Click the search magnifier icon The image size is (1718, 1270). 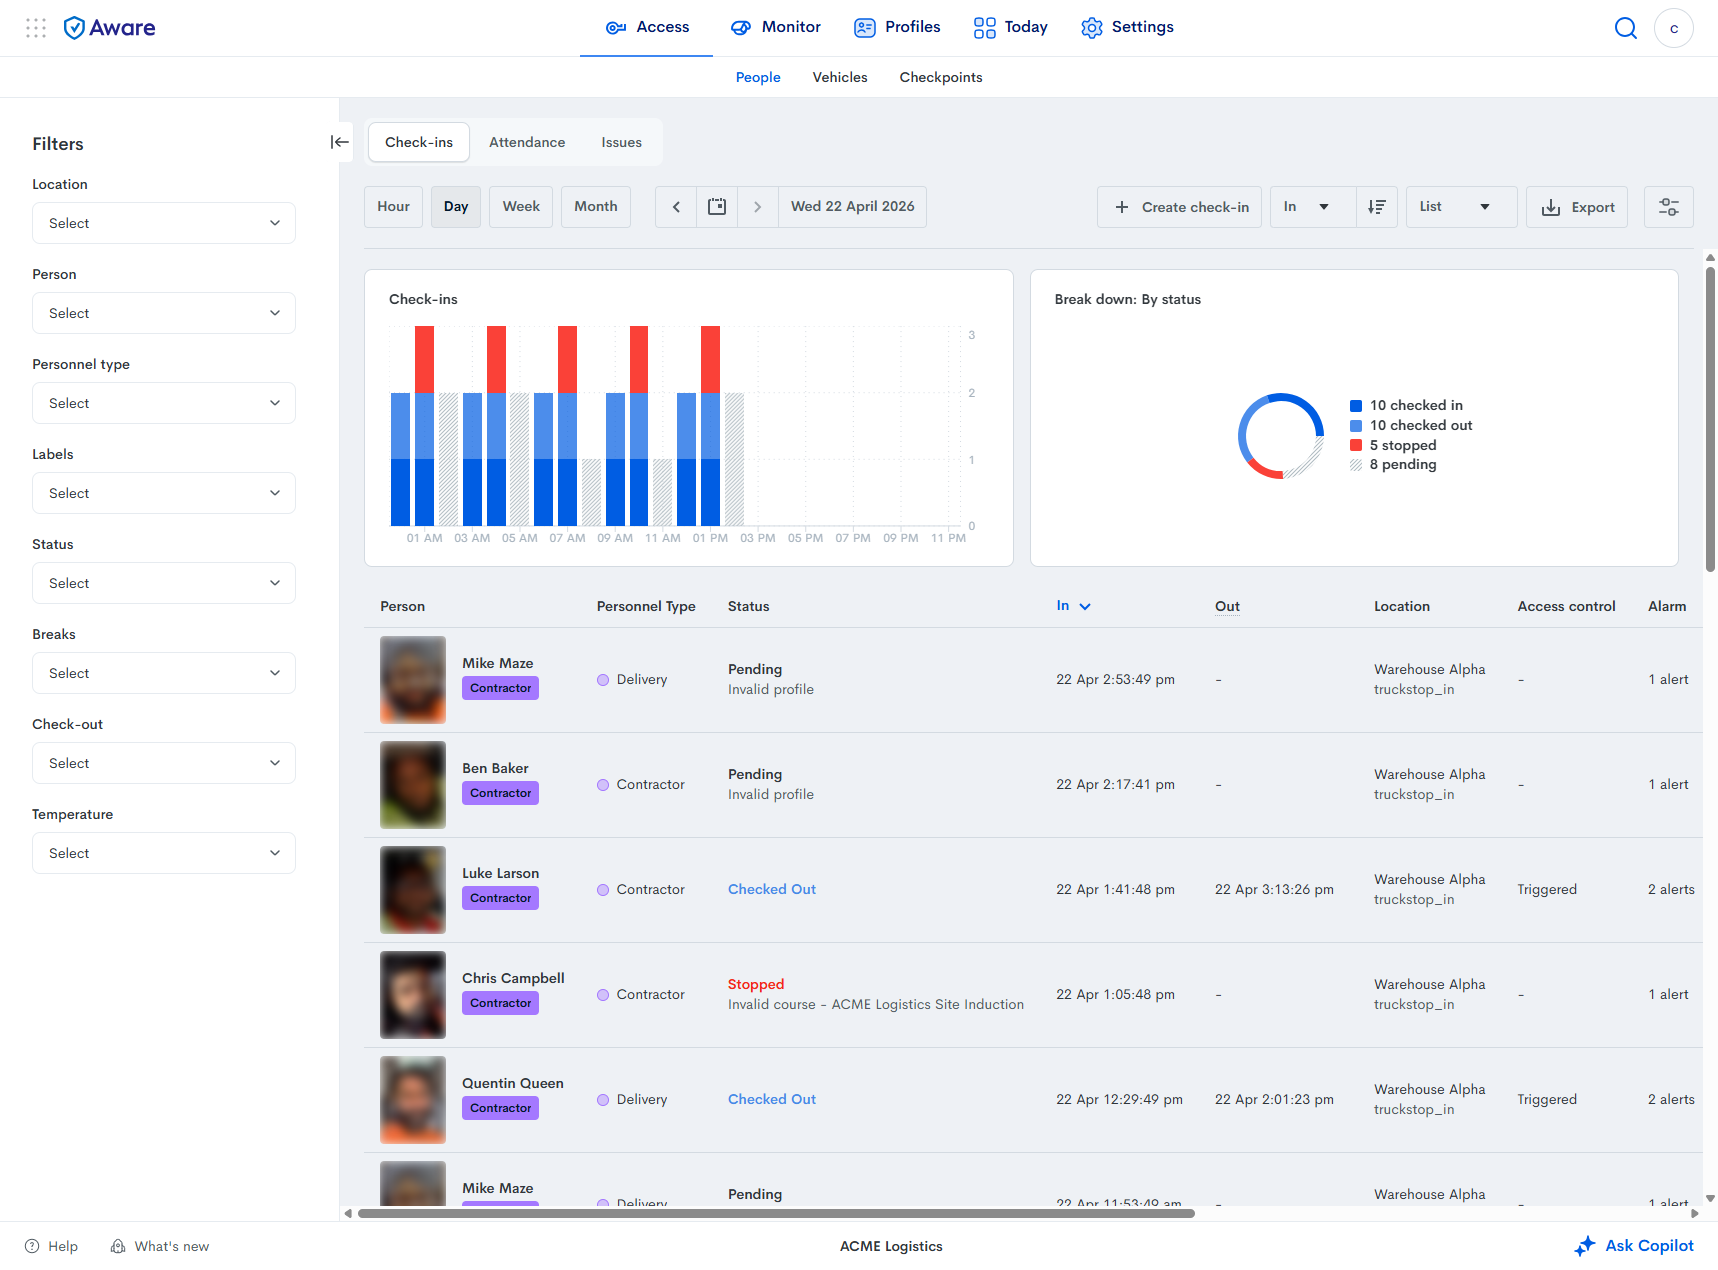pyautogui.click(x=1626, y=28)
